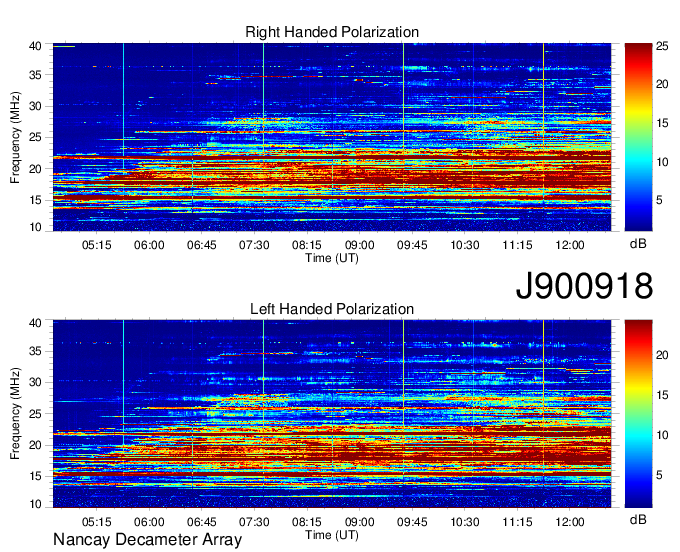Viewport: 680px width, 552px height.
Task: Click the 40 MHz tick on upper plot
Action: pyautogui.click(x=36, y=46)
